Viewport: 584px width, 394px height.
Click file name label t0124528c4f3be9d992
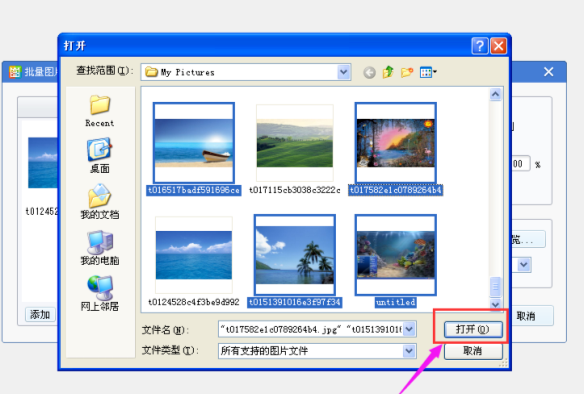point(194,302)
